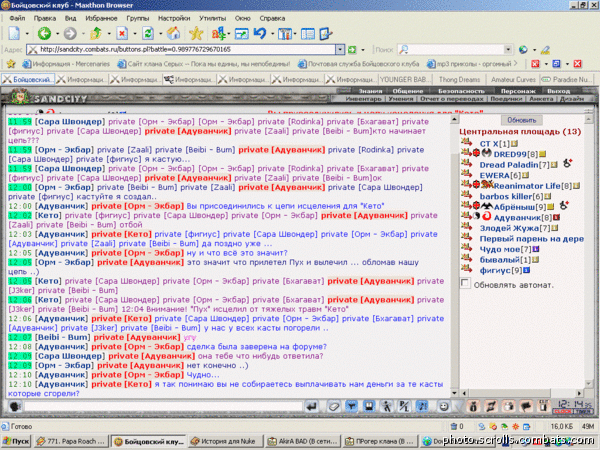Open the Почтовая служба Бойцовского клуба bookmark
This screenshot has height=450, width=600.
(x=359, y=64)
